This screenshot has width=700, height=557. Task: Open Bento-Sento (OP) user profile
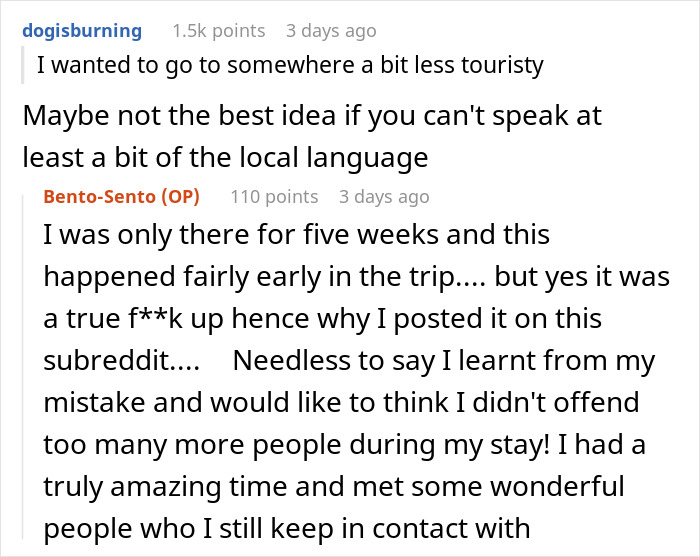121,196
